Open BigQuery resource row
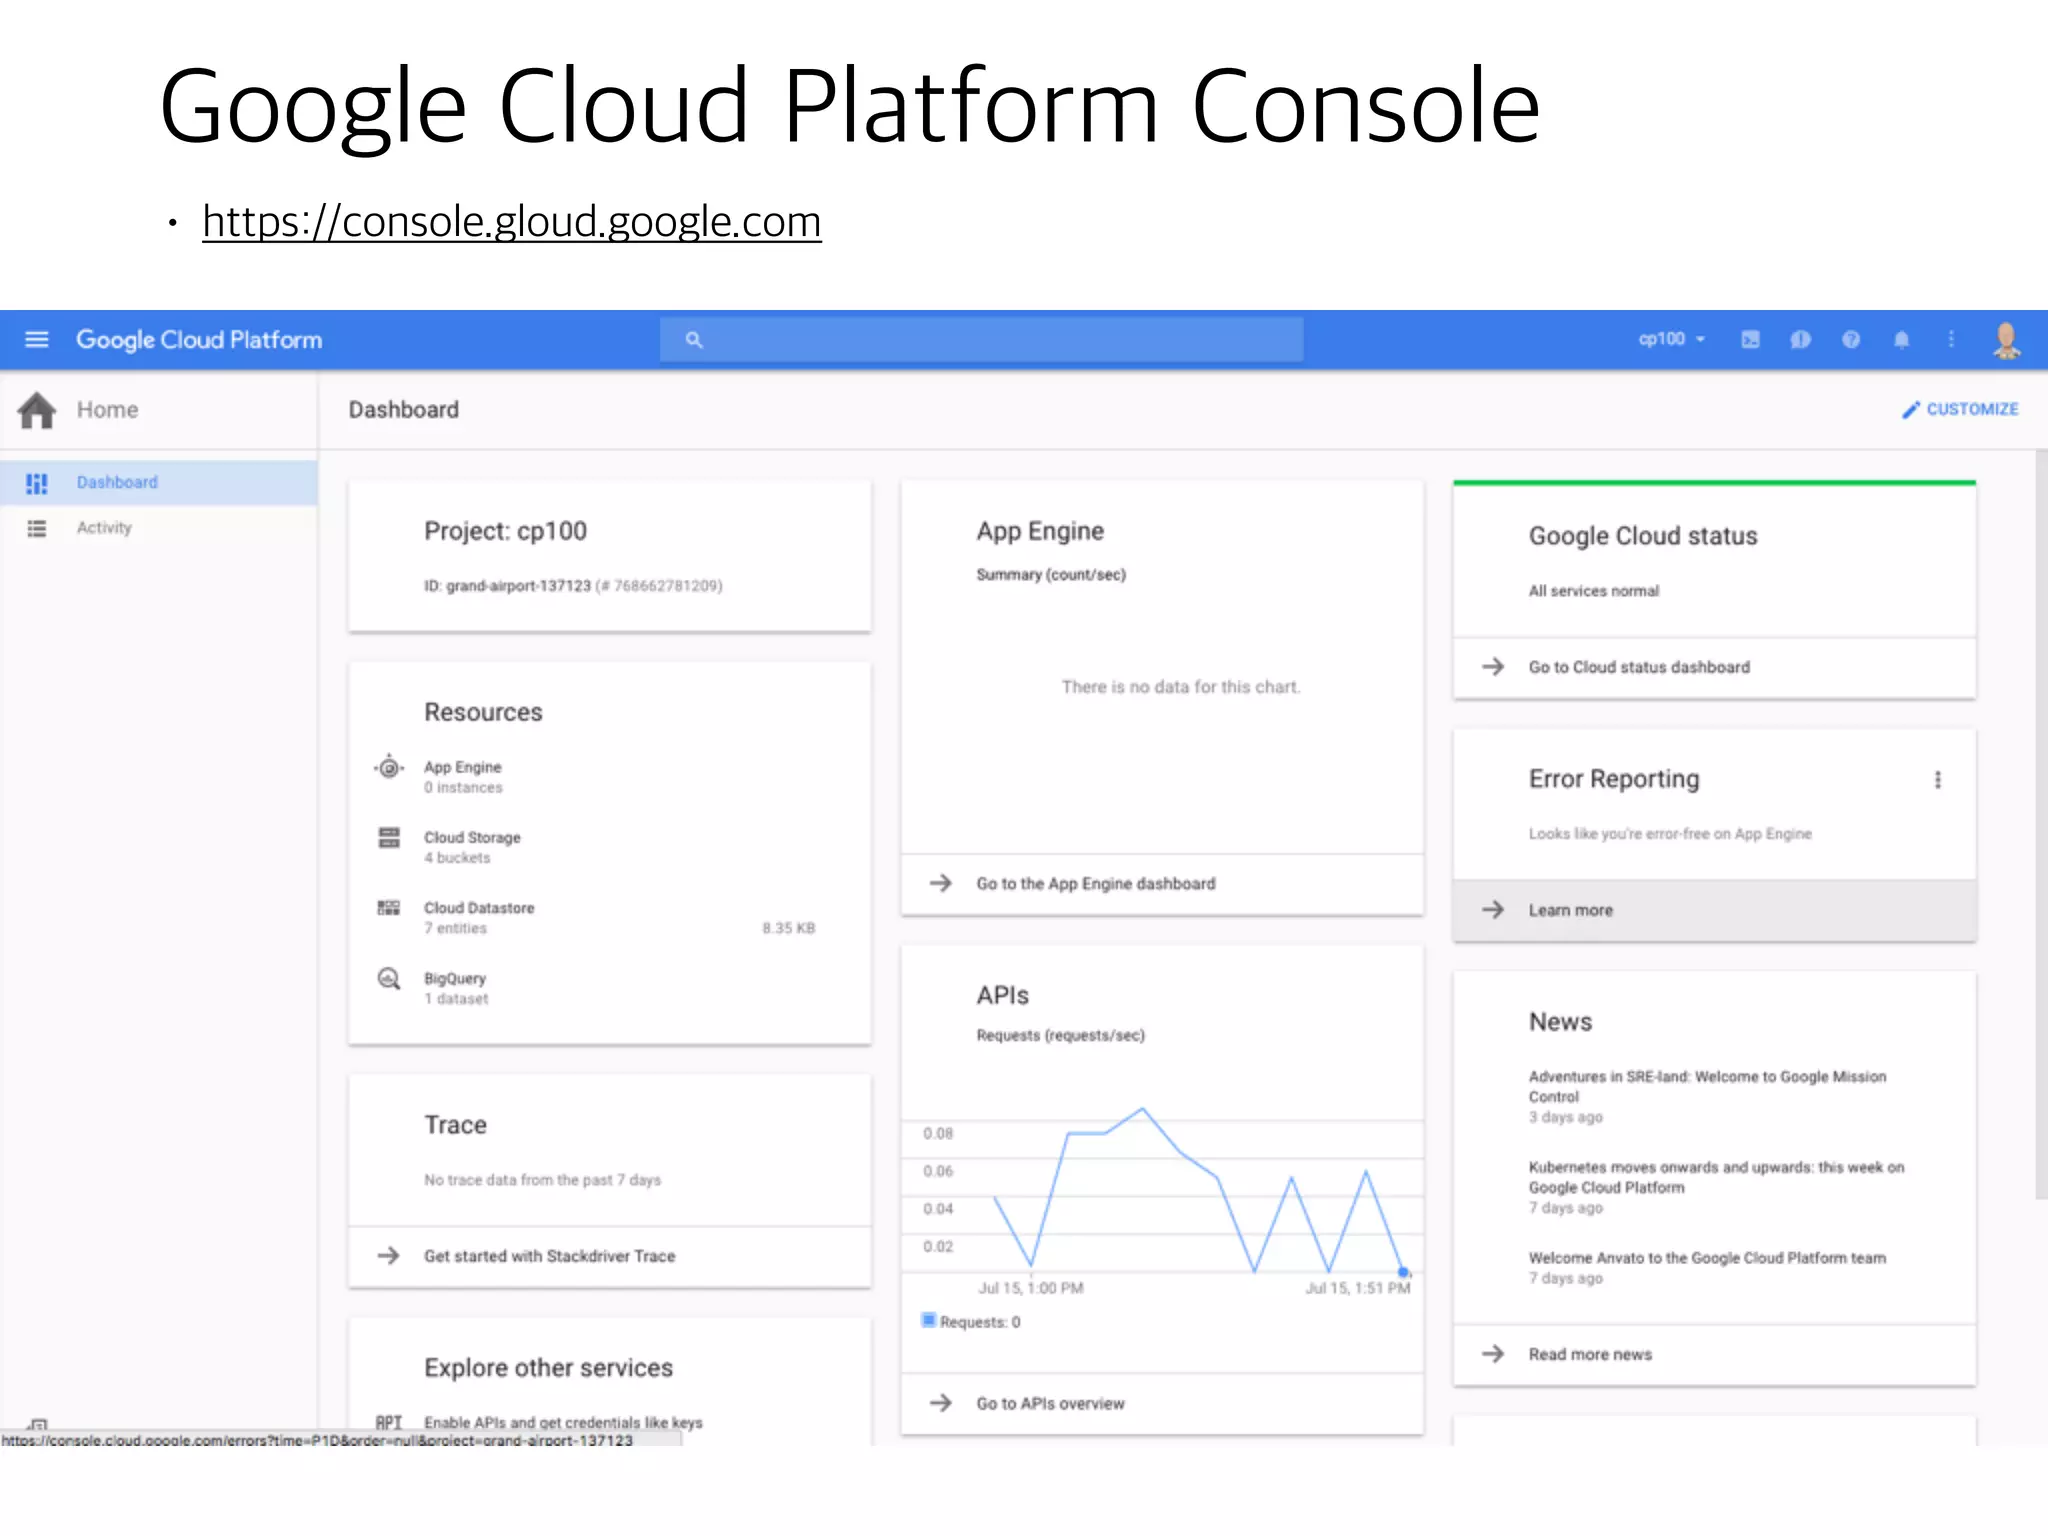The height and width of the screenshot is (1536, 2048). pyautogui.click(x=609, y=988)
